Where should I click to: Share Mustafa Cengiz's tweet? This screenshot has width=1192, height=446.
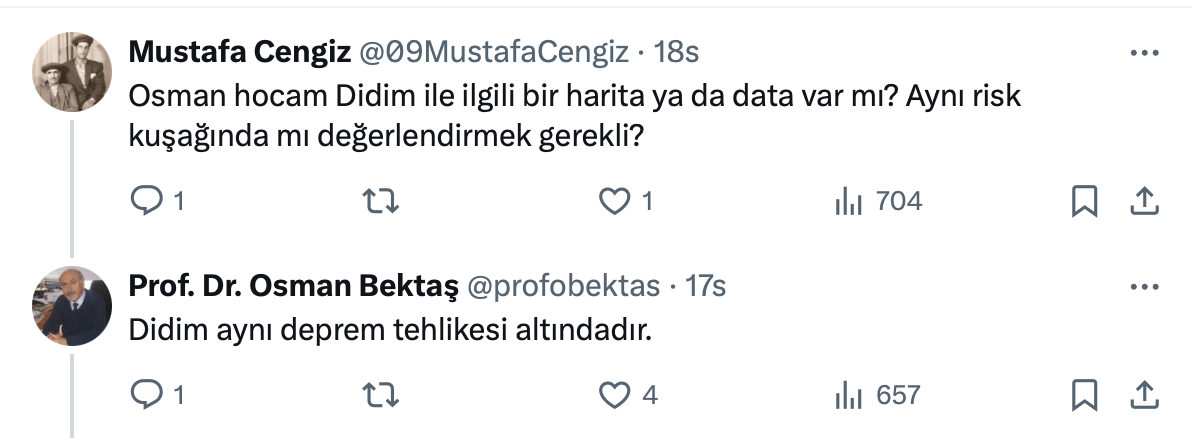coord(1143,202)
